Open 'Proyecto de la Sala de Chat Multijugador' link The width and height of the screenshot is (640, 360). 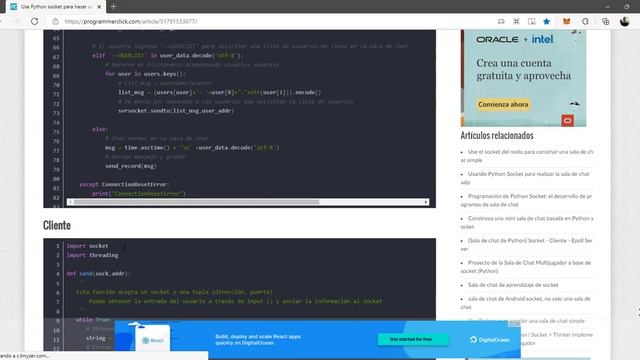[x=526, y=267]
